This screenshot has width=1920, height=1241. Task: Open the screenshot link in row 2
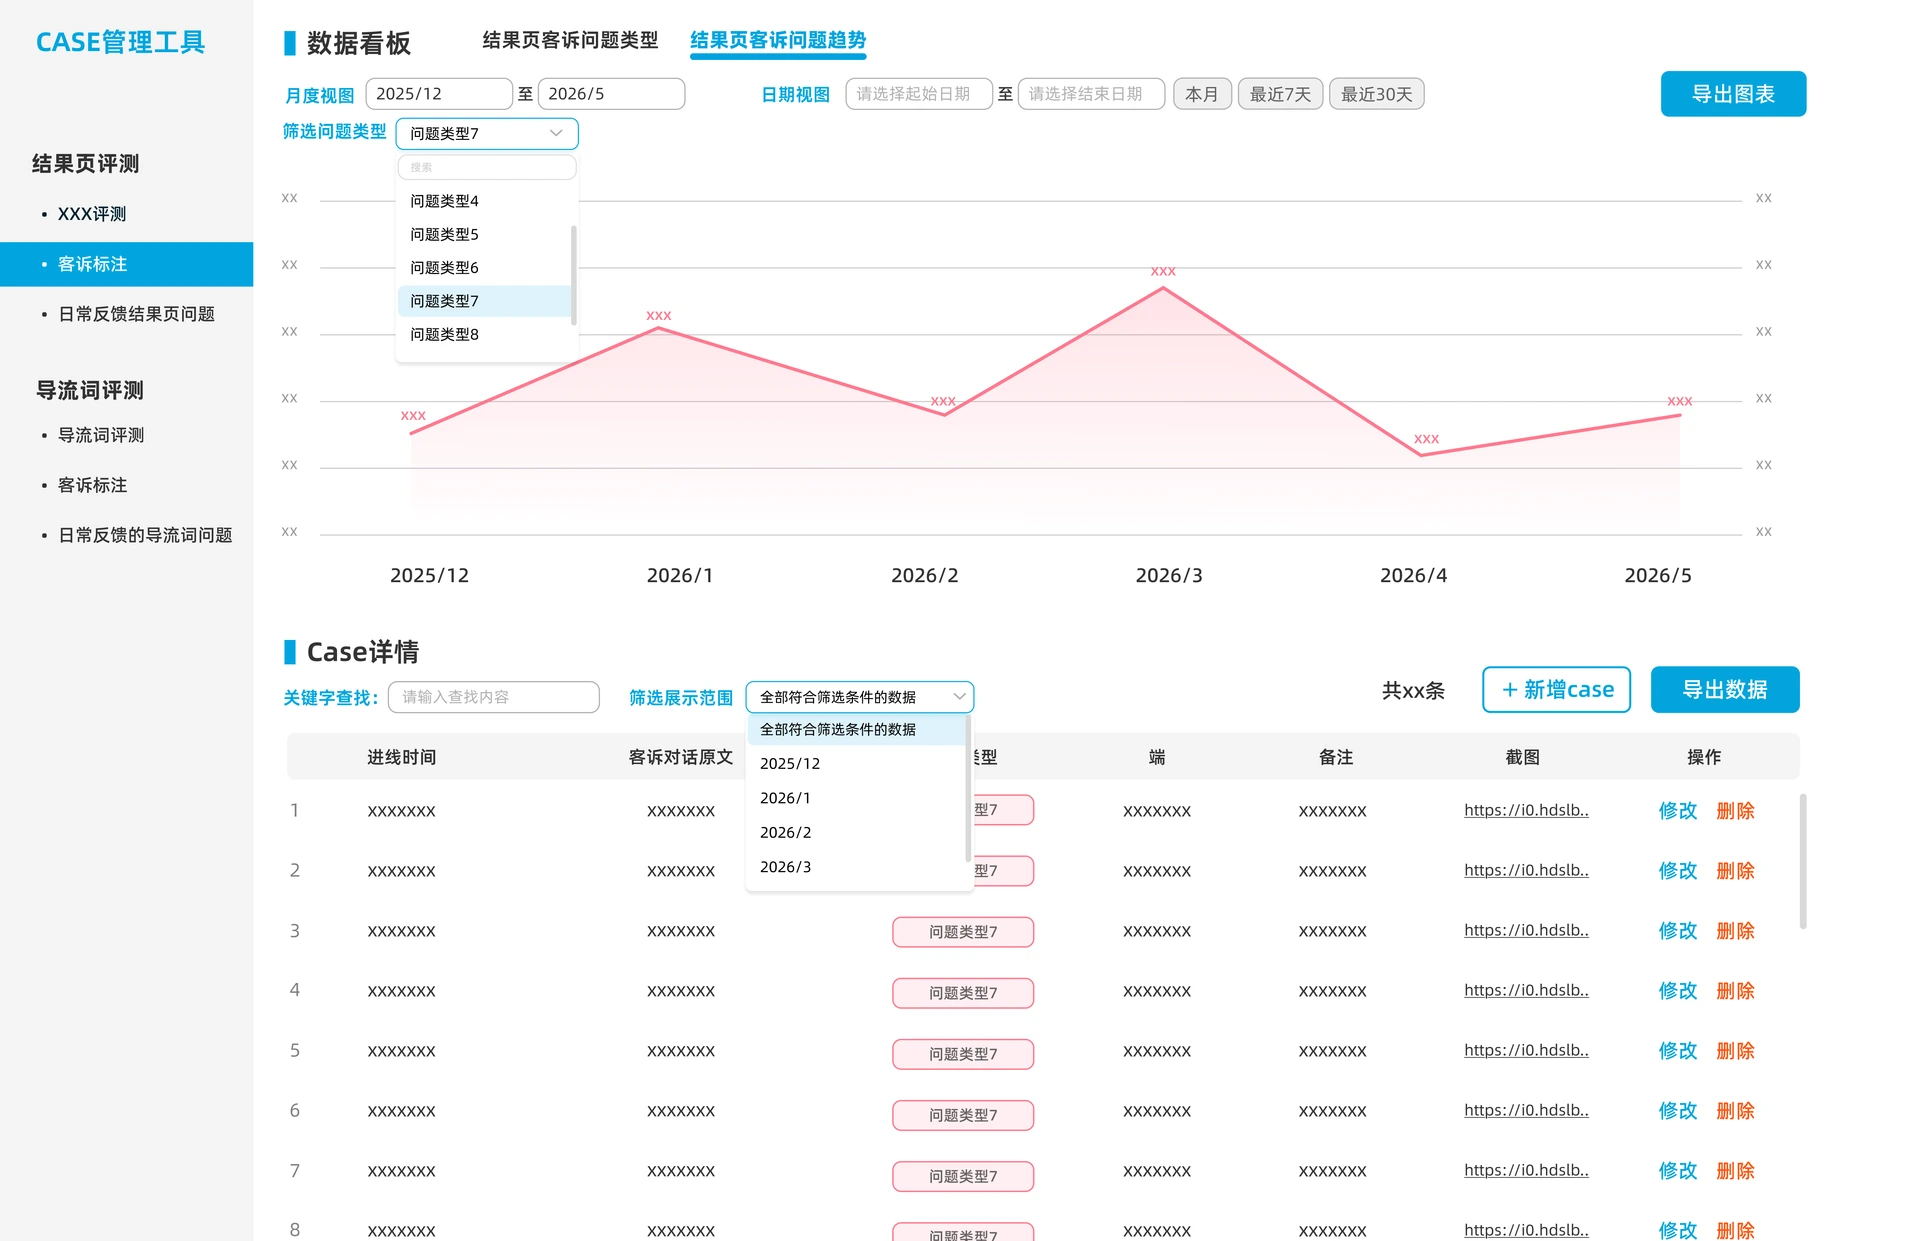pyautogui.click(x=1526, y=870)
